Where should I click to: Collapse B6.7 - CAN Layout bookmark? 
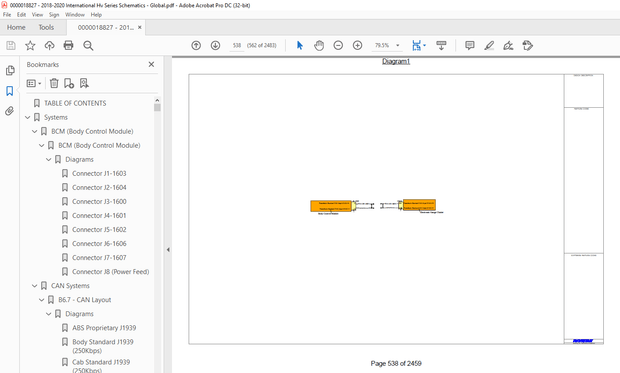(42, 300)
